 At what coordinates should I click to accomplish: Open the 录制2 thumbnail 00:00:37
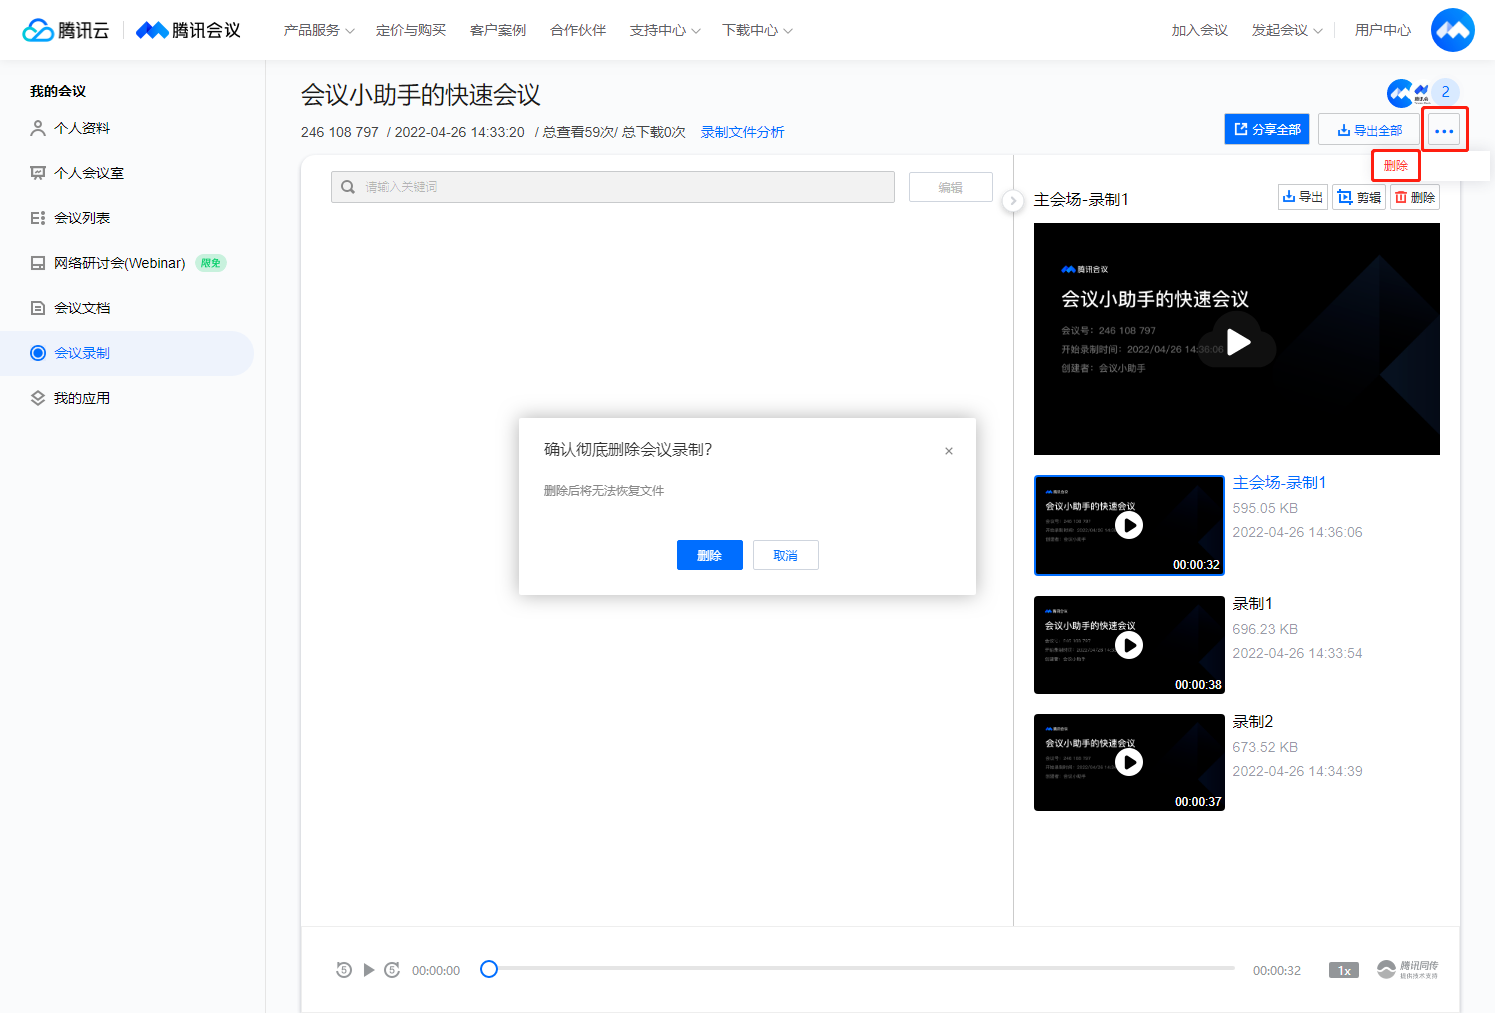tap(1129, 762)
